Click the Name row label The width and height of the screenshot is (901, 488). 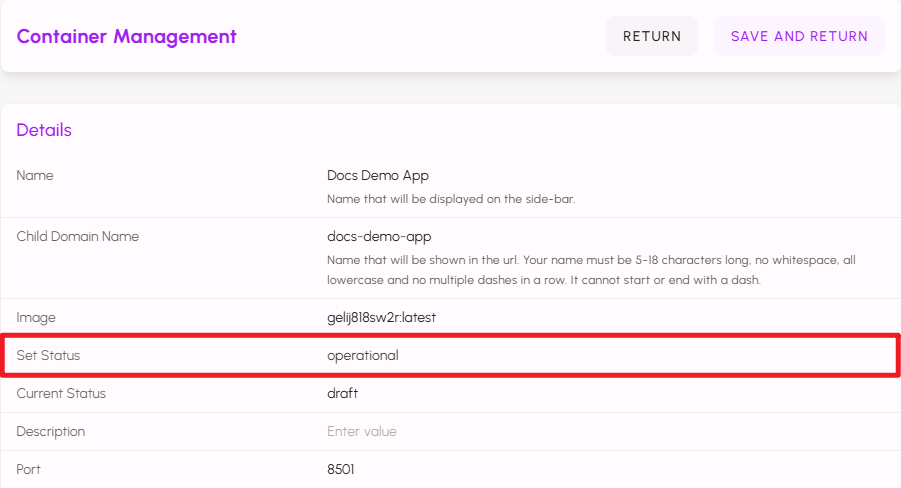coord(35,175)
